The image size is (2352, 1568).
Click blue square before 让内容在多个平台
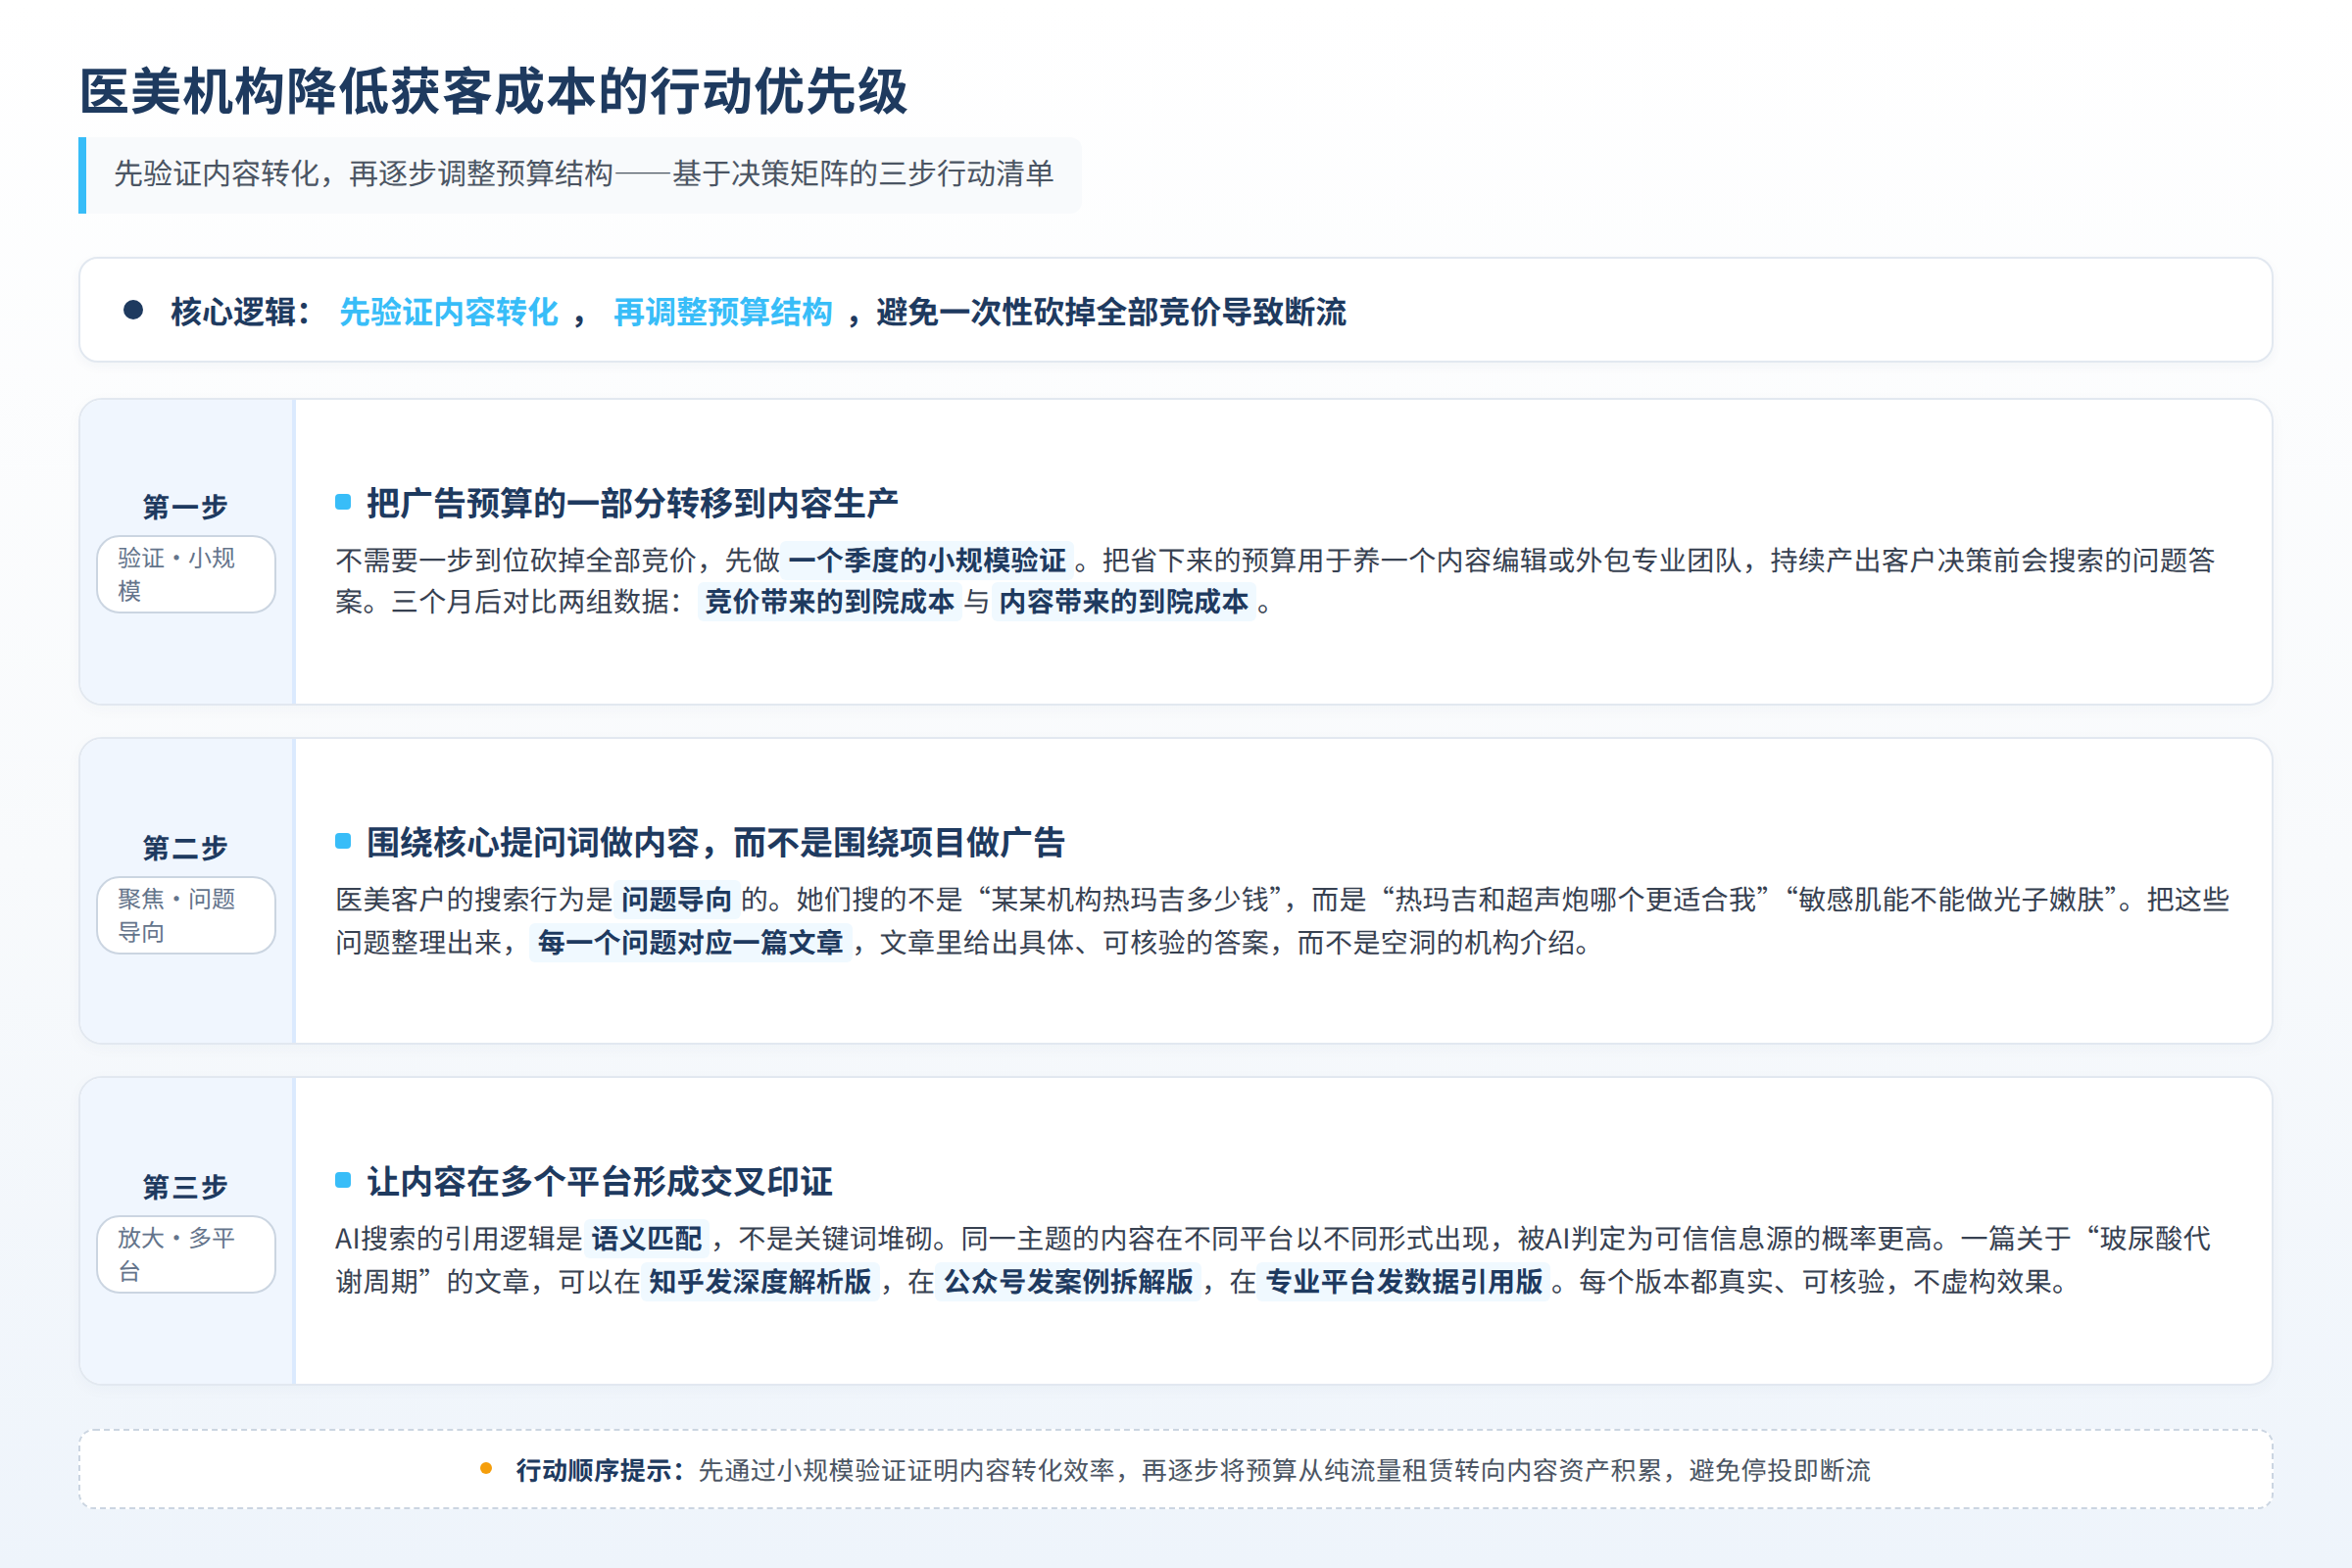[343, 1180]
